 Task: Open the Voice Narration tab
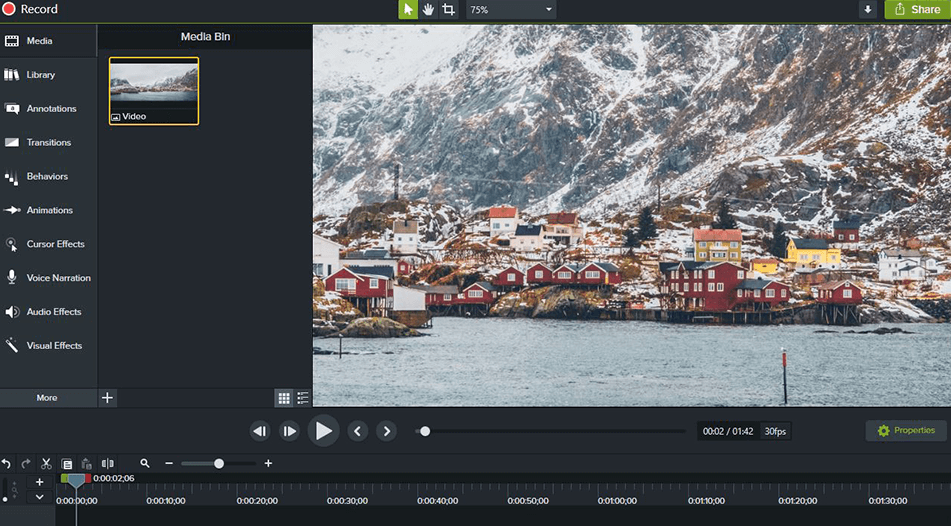(48, 278)
